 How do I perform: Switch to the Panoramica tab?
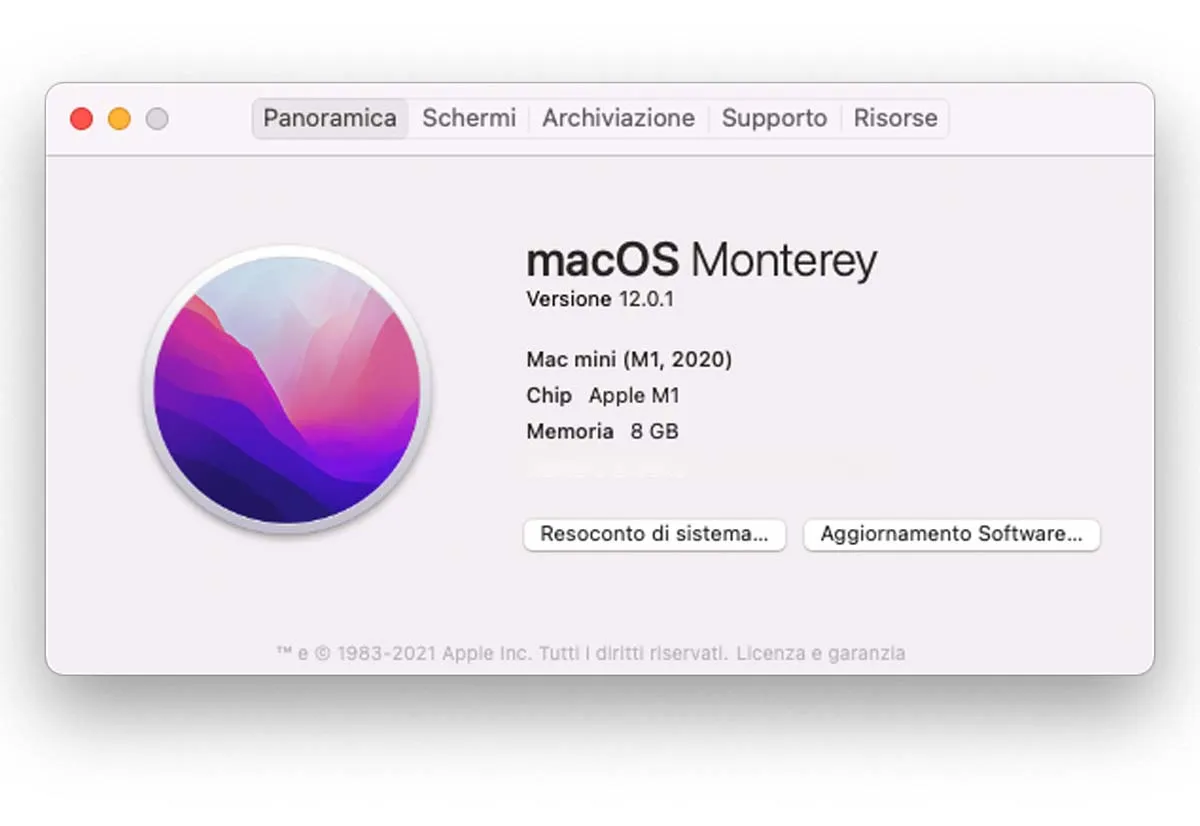(x=330, y=118)
